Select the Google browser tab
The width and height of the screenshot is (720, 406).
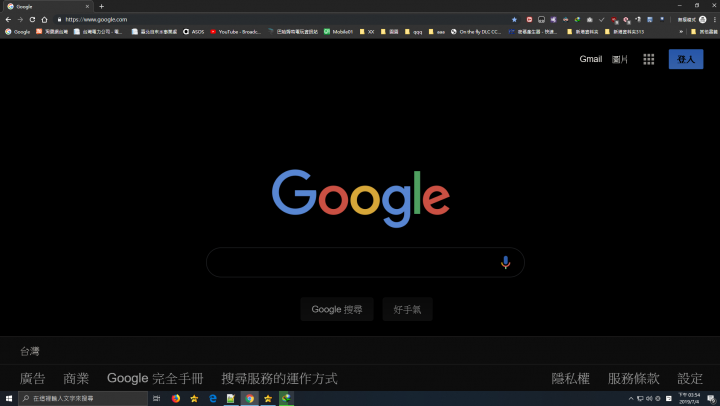[46, 6]
